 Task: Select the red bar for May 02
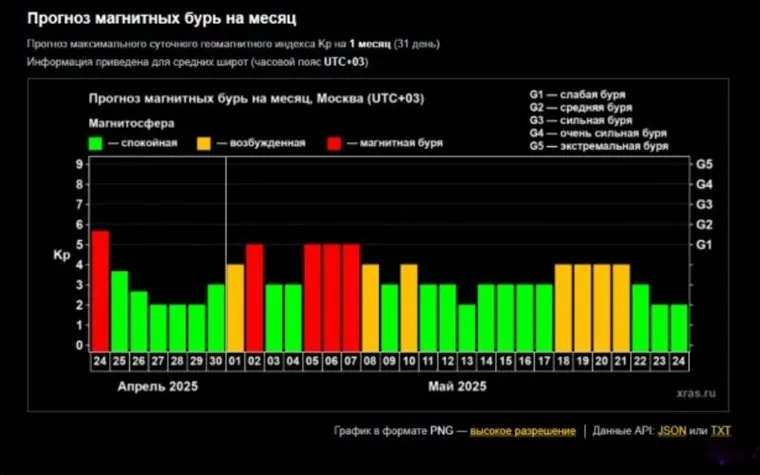[x=255, y=296]
